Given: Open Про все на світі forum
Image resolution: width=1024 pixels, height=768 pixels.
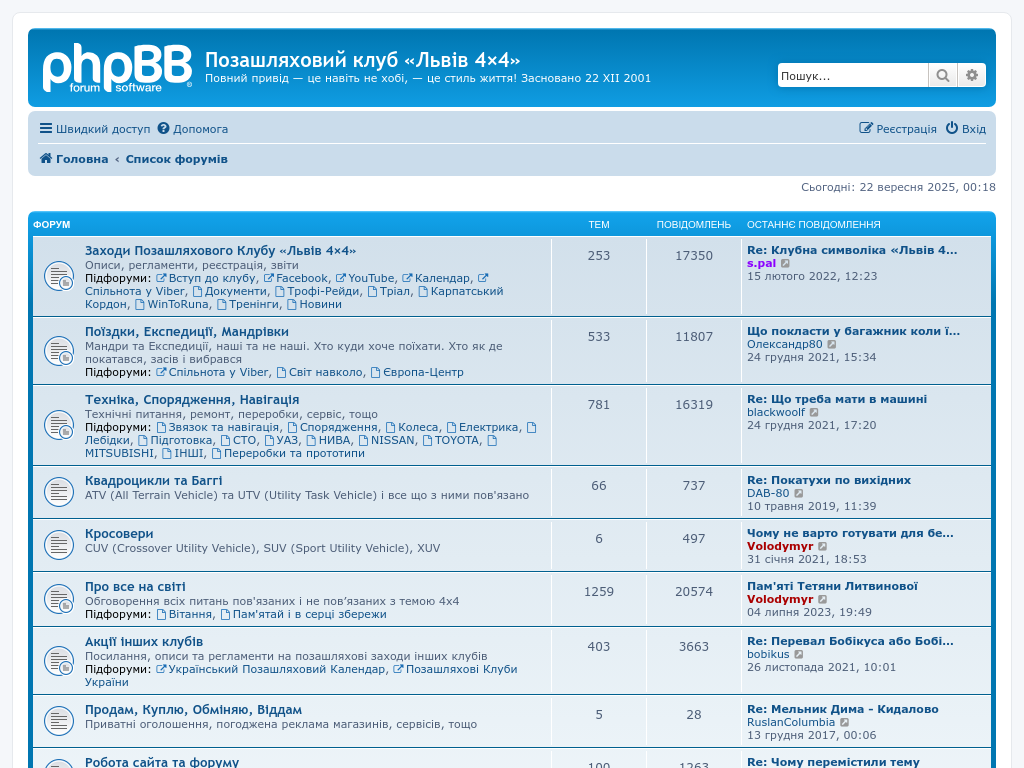Looking at the screenshot, I should [135, 586].
